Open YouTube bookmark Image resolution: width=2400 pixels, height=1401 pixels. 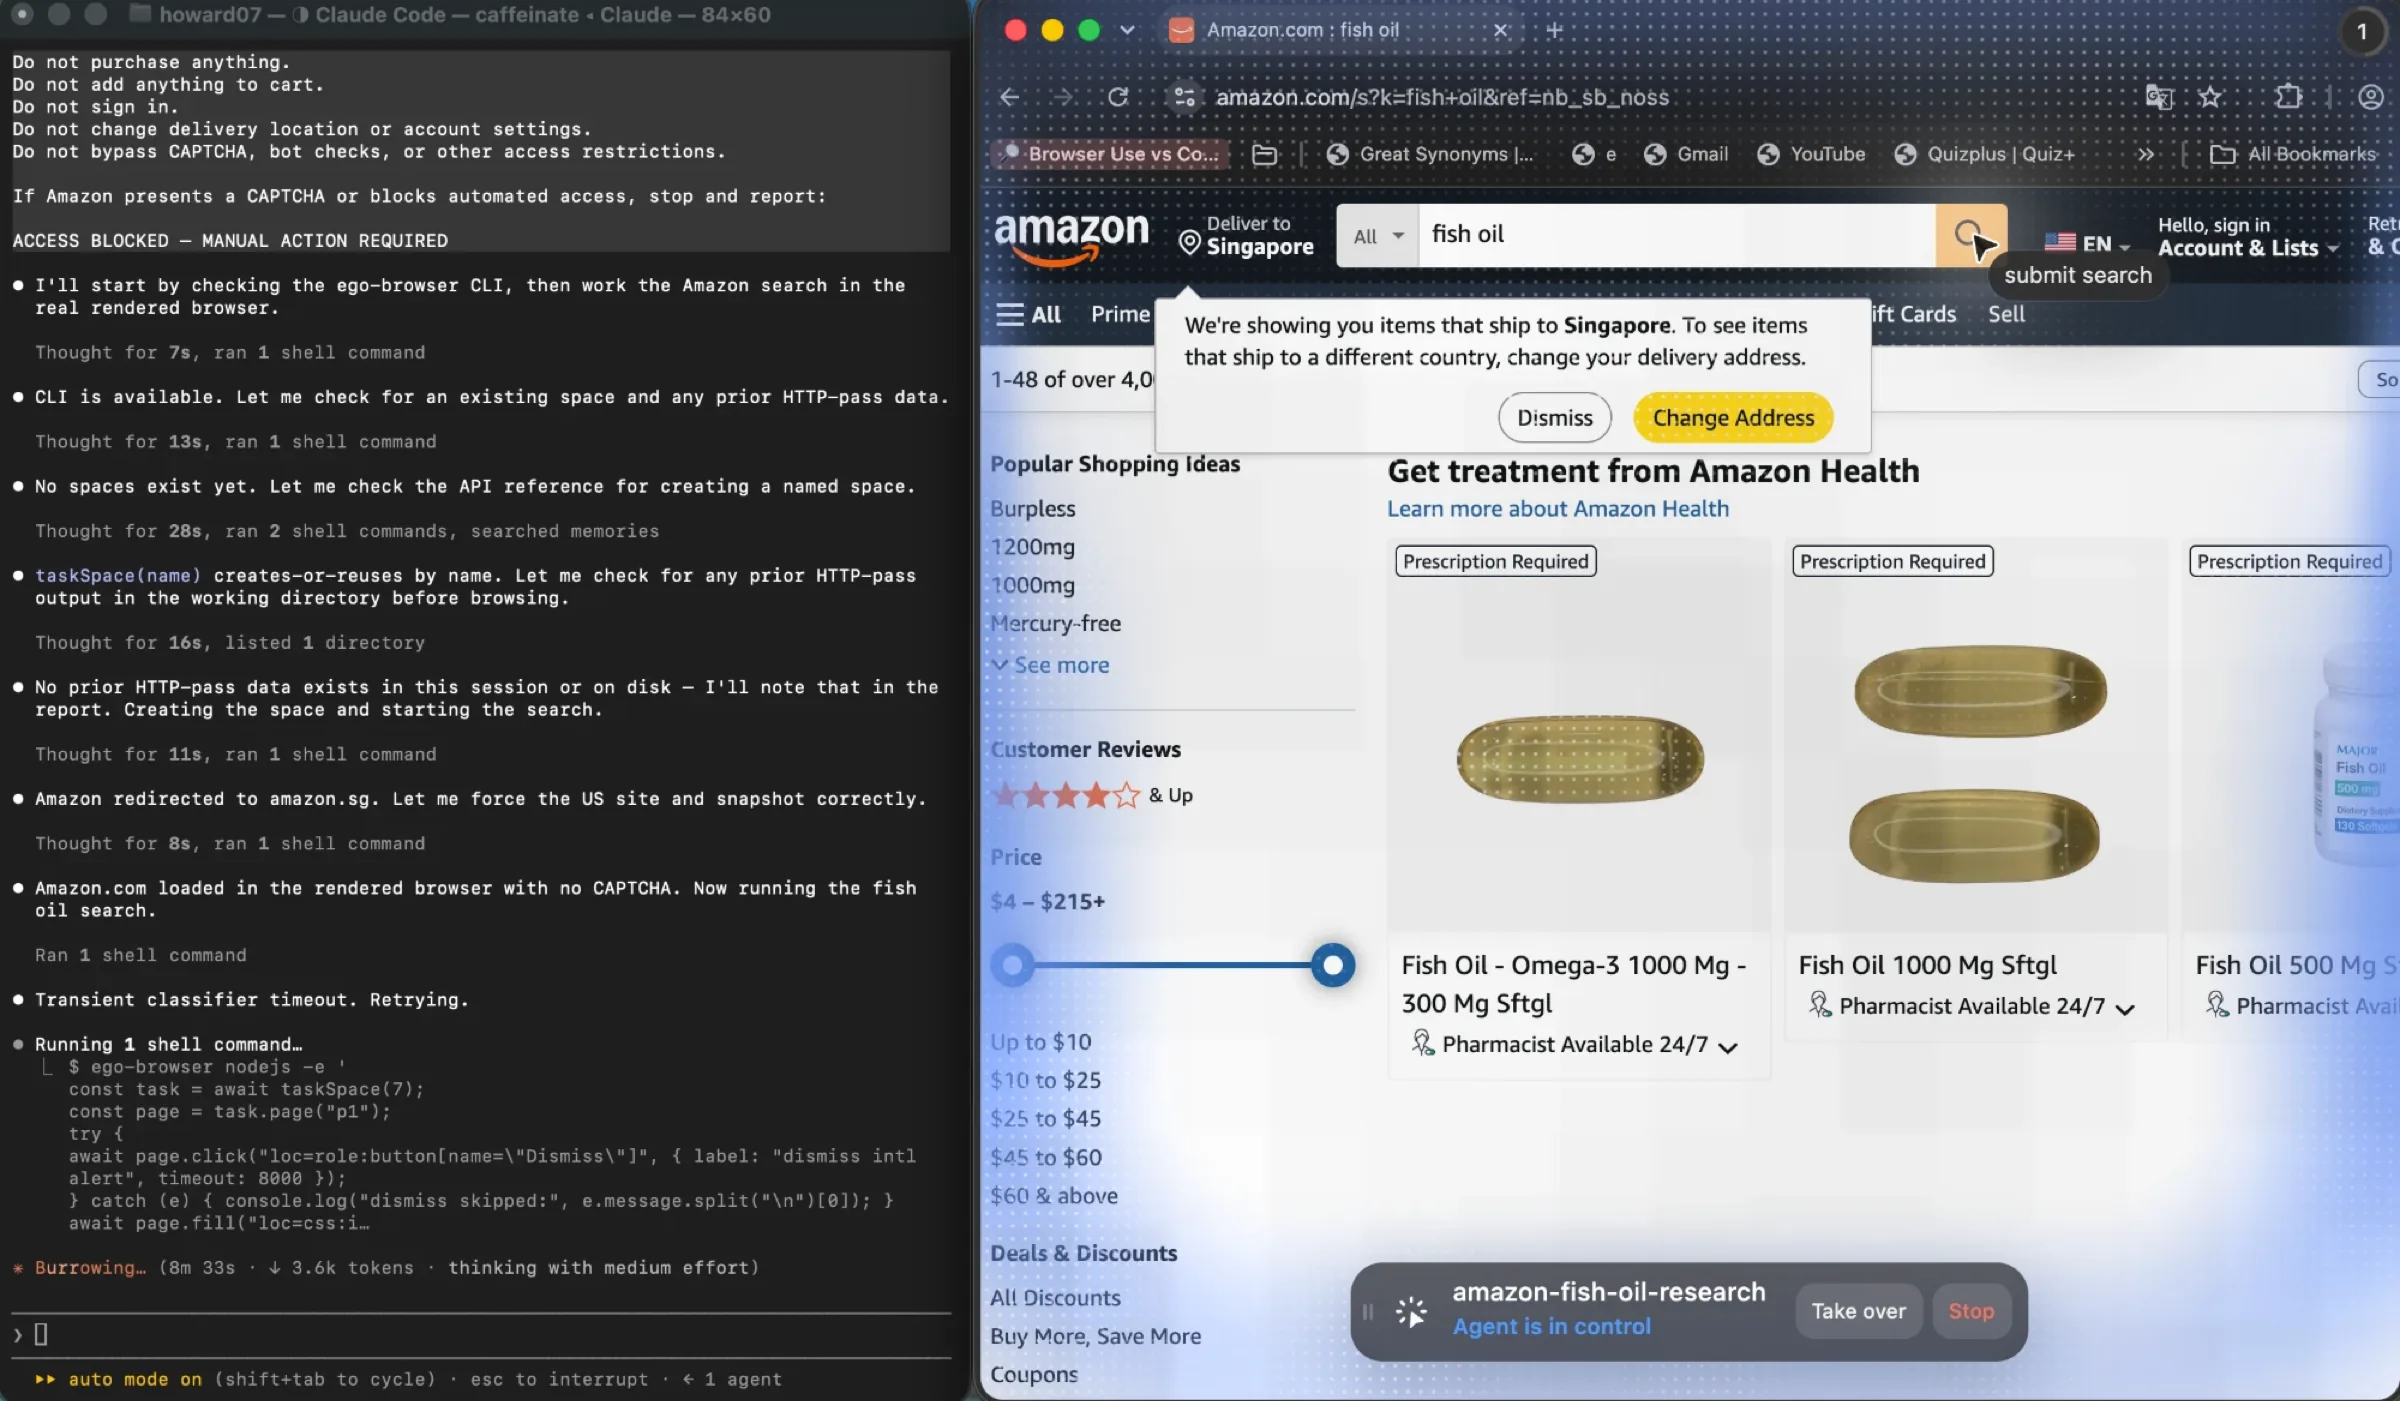1811,154
